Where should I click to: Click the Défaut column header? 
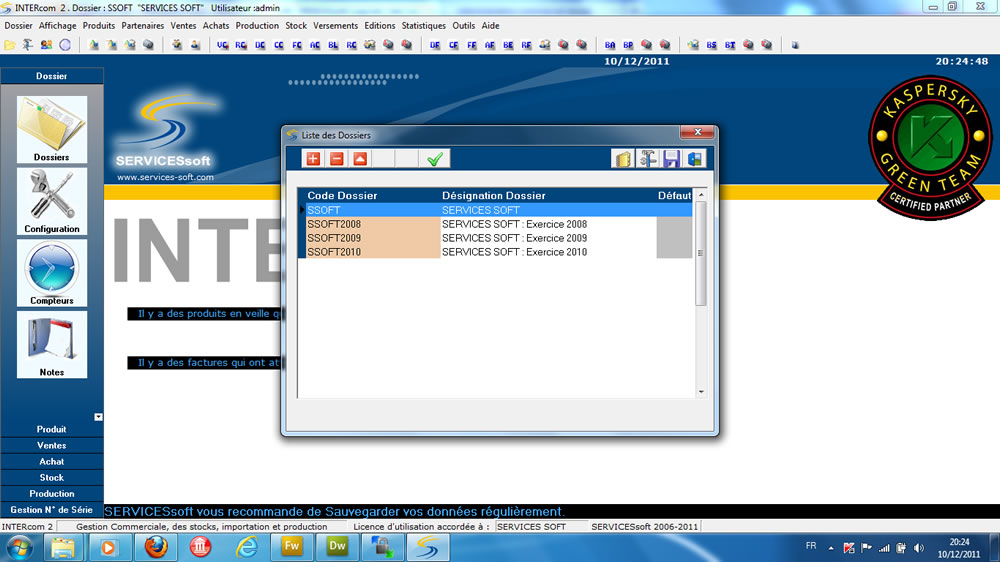click(x=674, y=195)
